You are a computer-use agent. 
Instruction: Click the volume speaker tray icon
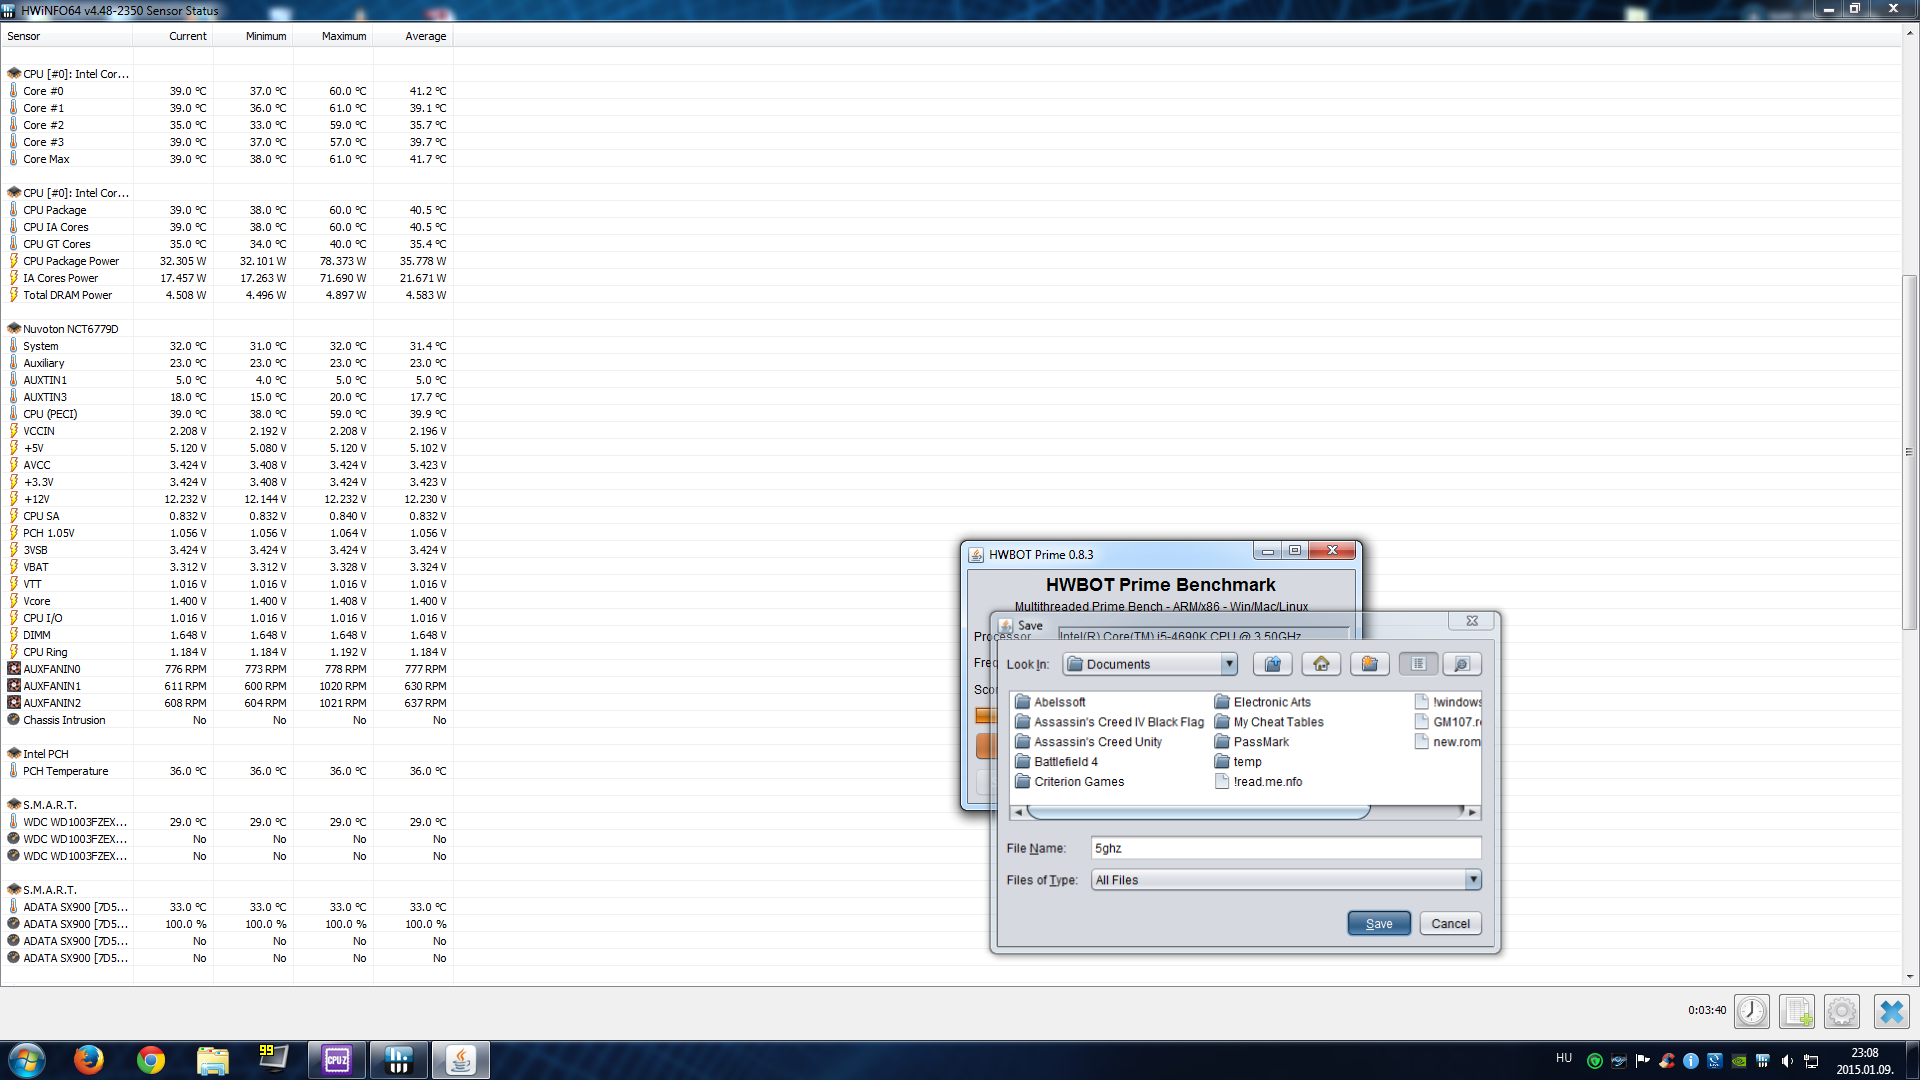tap(1787, 1061)
